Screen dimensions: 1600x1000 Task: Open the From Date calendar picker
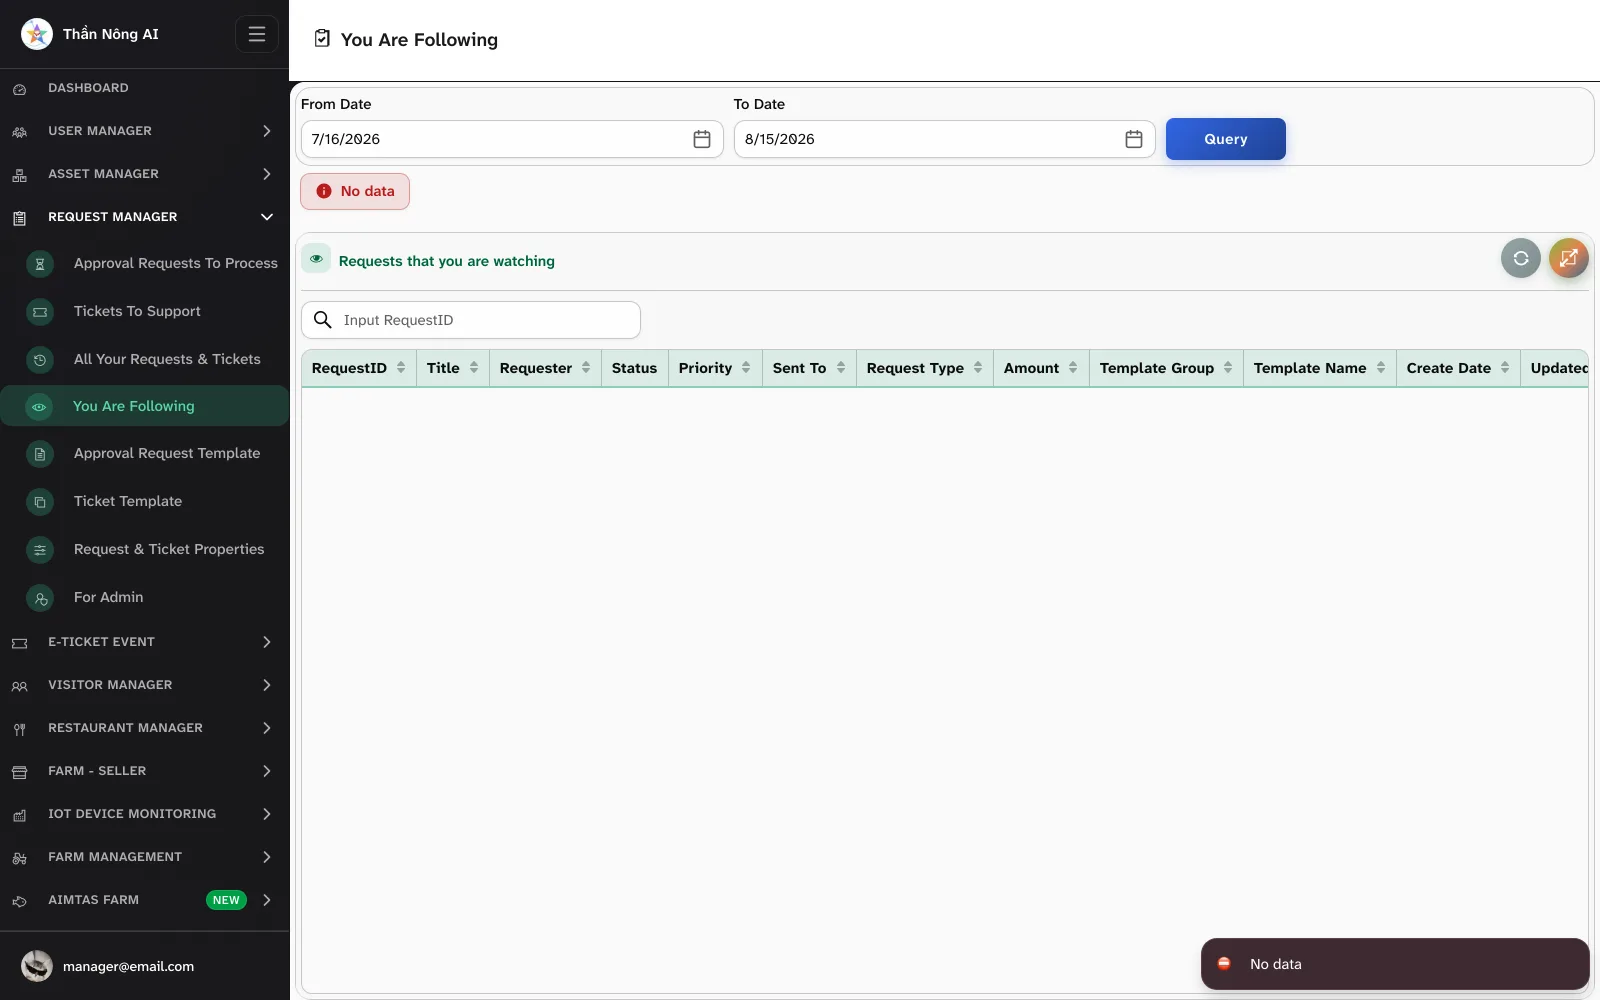(x=702, y=139)
